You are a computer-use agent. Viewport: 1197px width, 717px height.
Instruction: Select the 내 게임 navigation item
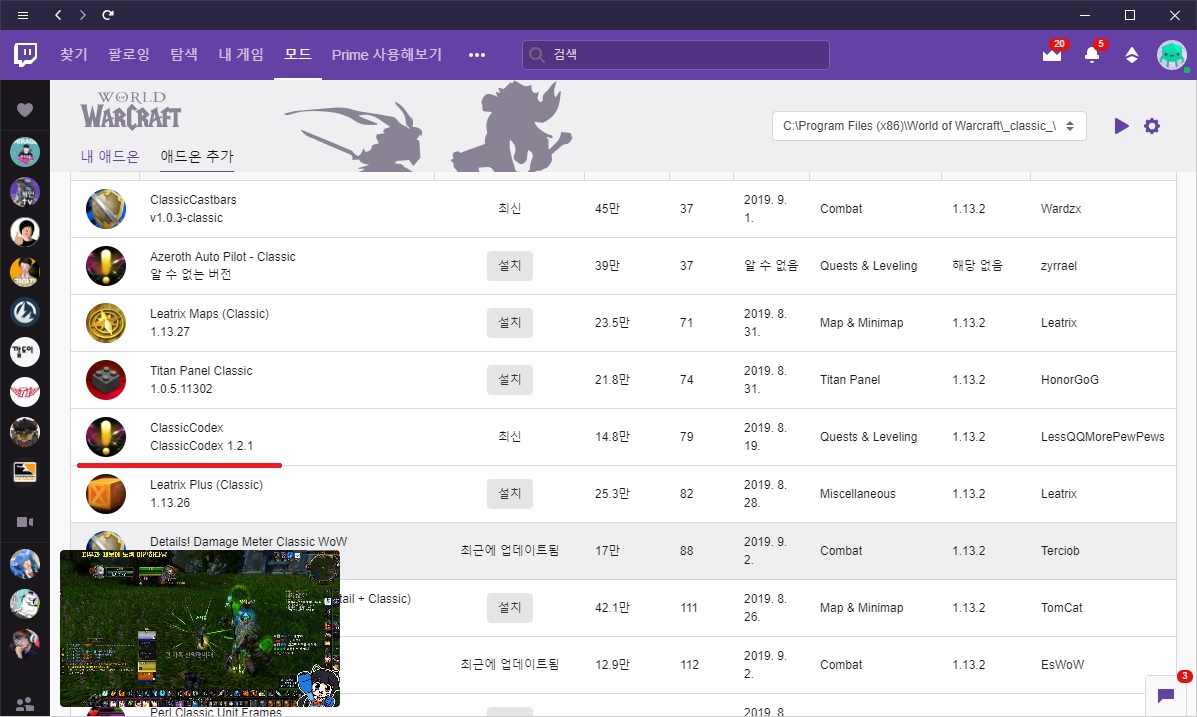point(240,55)
